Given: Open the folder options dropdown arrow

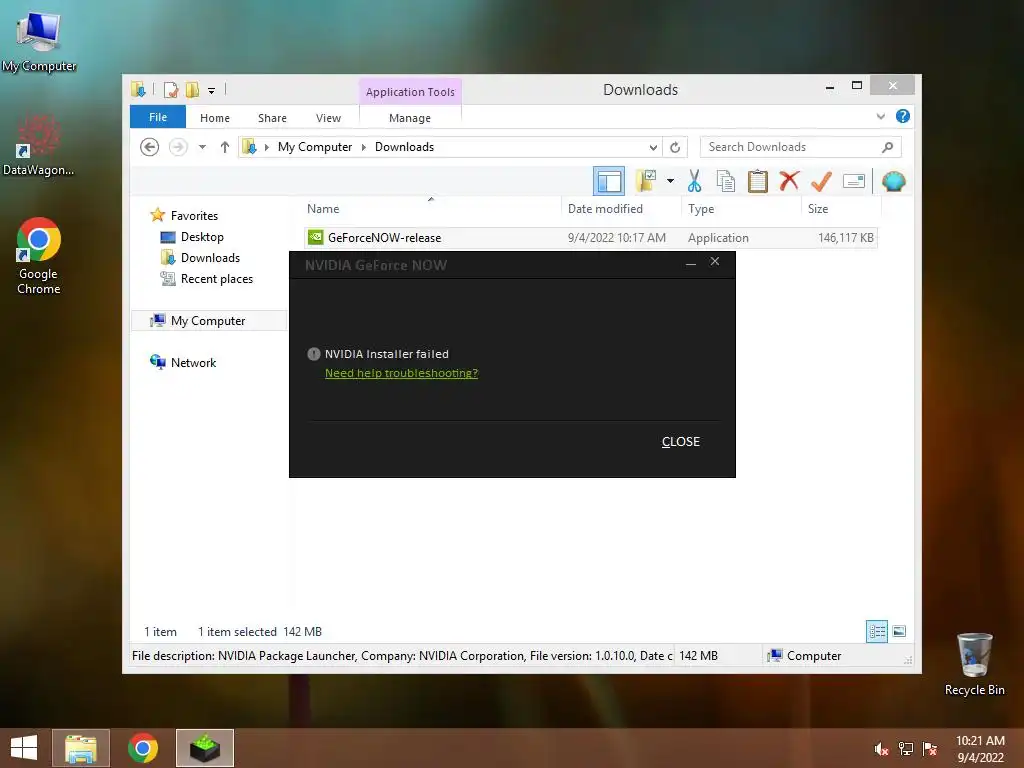Looking at the screenshot, I should coord(670,181).
